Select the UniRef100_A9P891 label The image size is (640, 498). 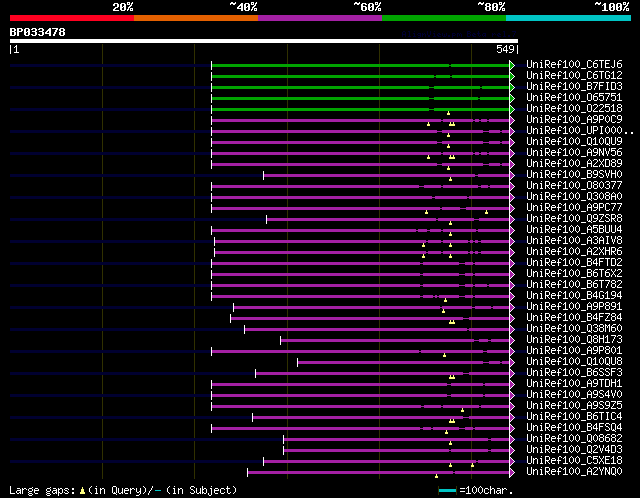tap(574, 307)
